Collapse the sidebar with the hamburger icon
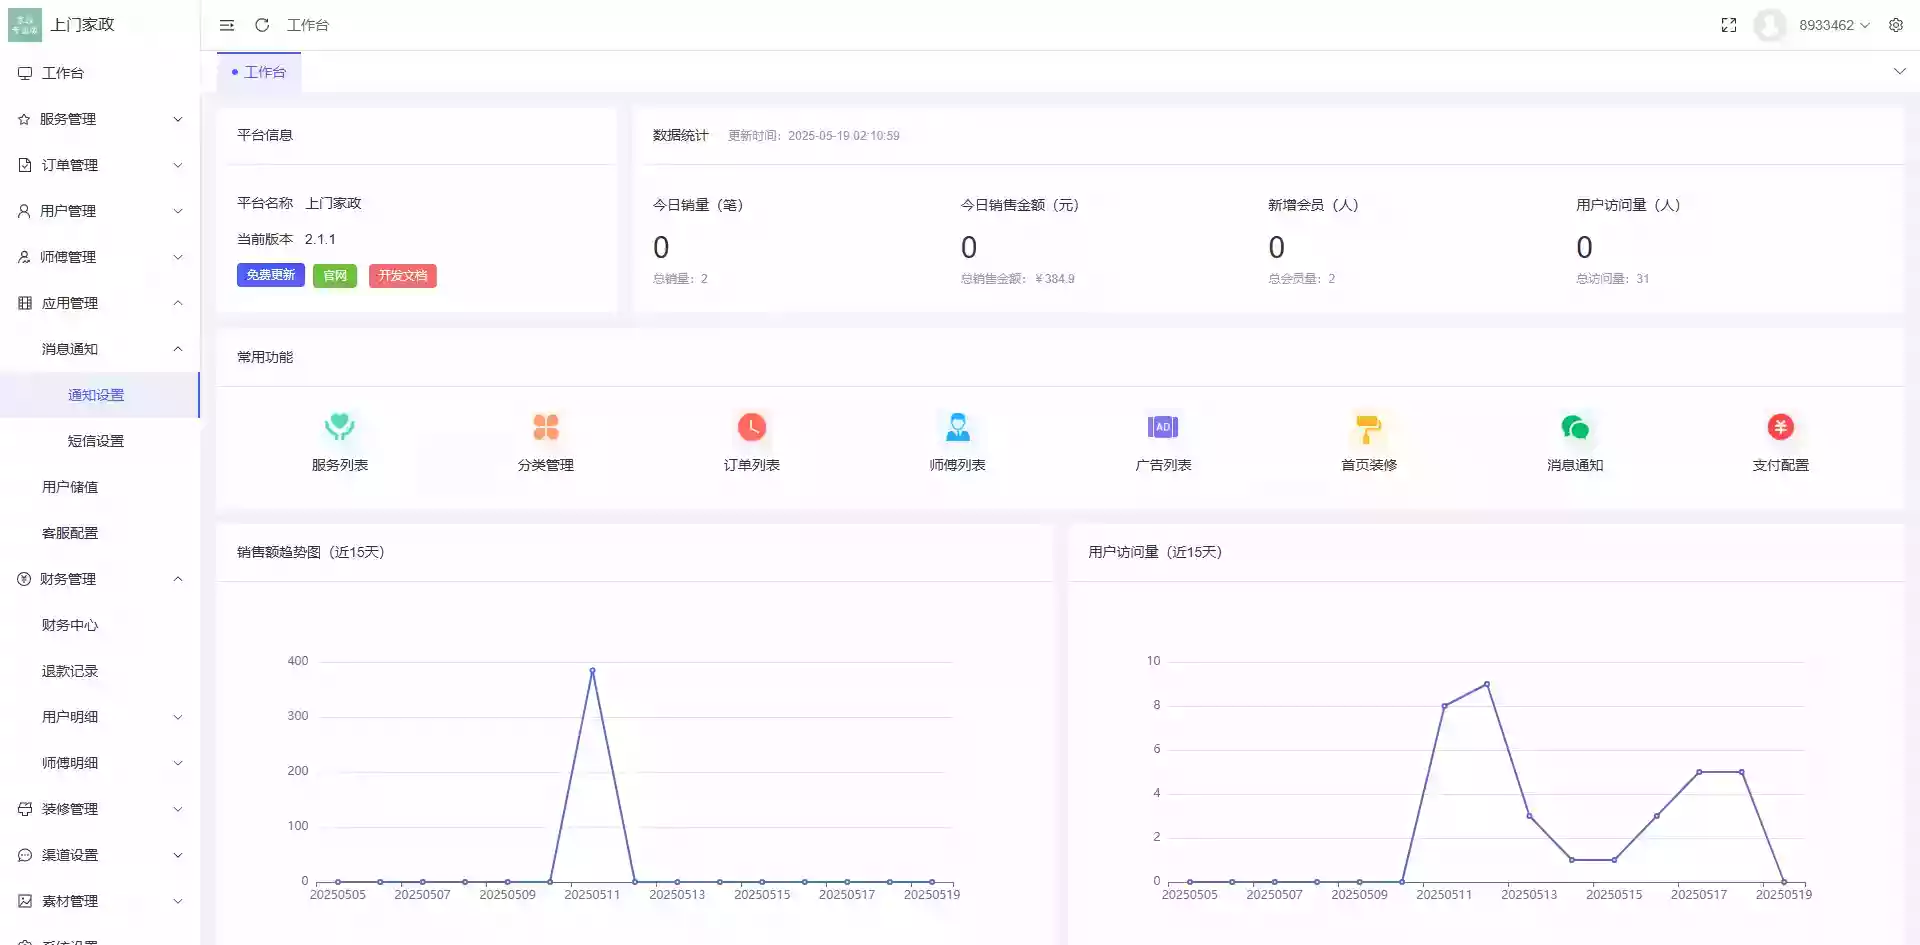The image size is (1920, 945). [226, 25]
